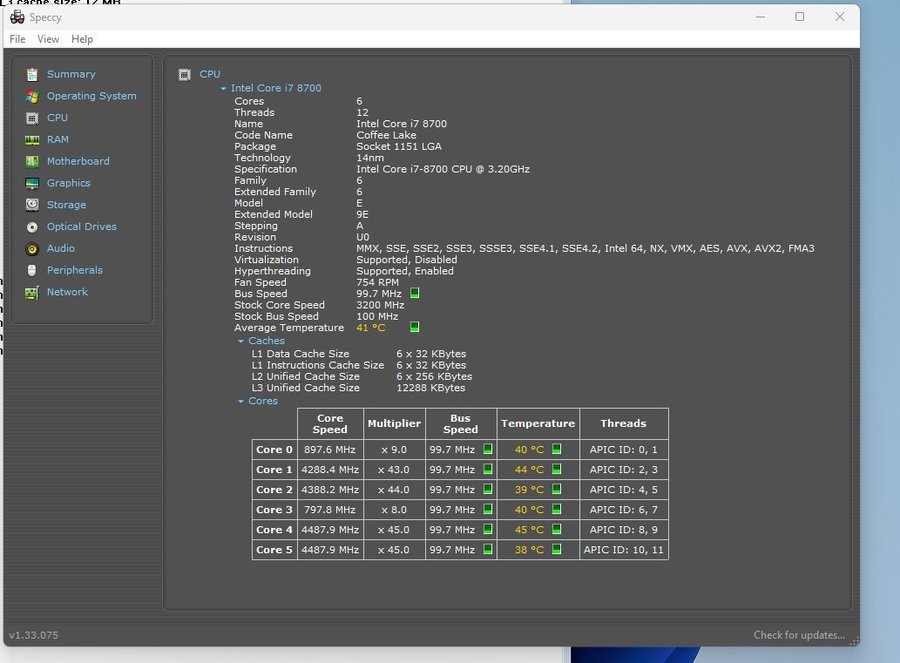Open the View menu
Image resolution: width=900 pixels, height=663 pixels.
click(x=48, y=39)
